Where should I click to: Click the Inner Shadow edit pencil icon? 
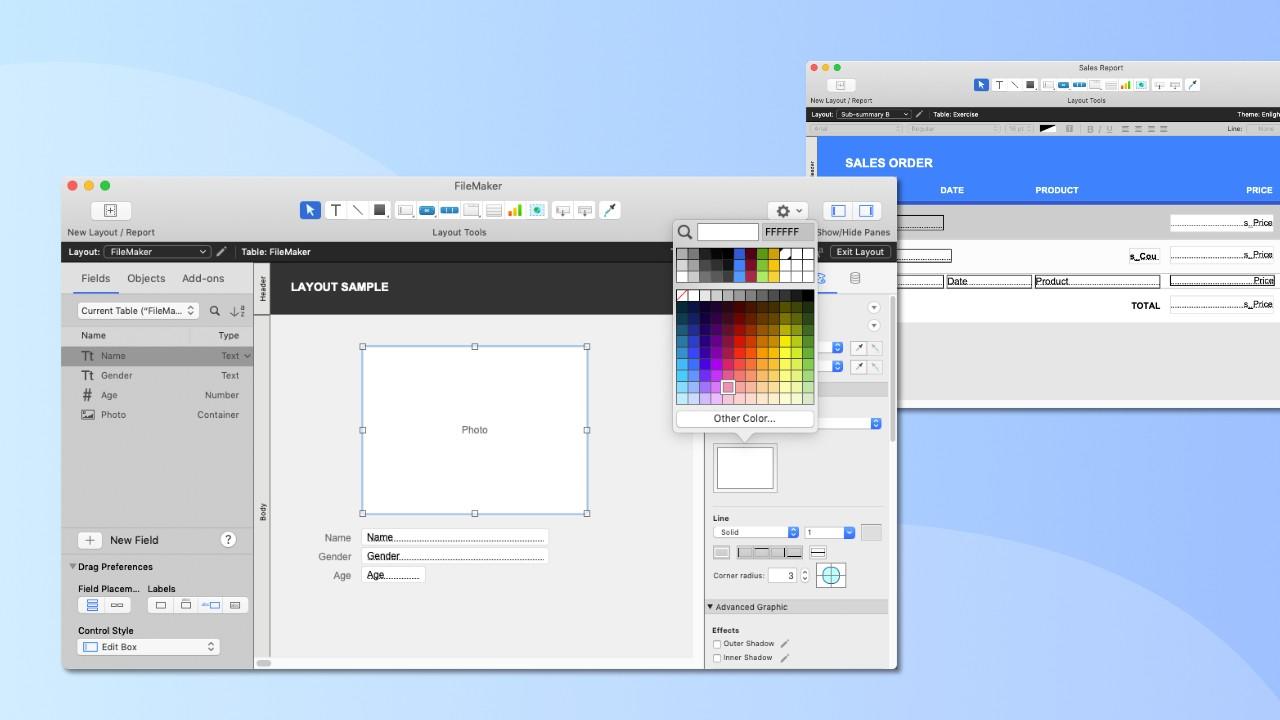(785, 658)
